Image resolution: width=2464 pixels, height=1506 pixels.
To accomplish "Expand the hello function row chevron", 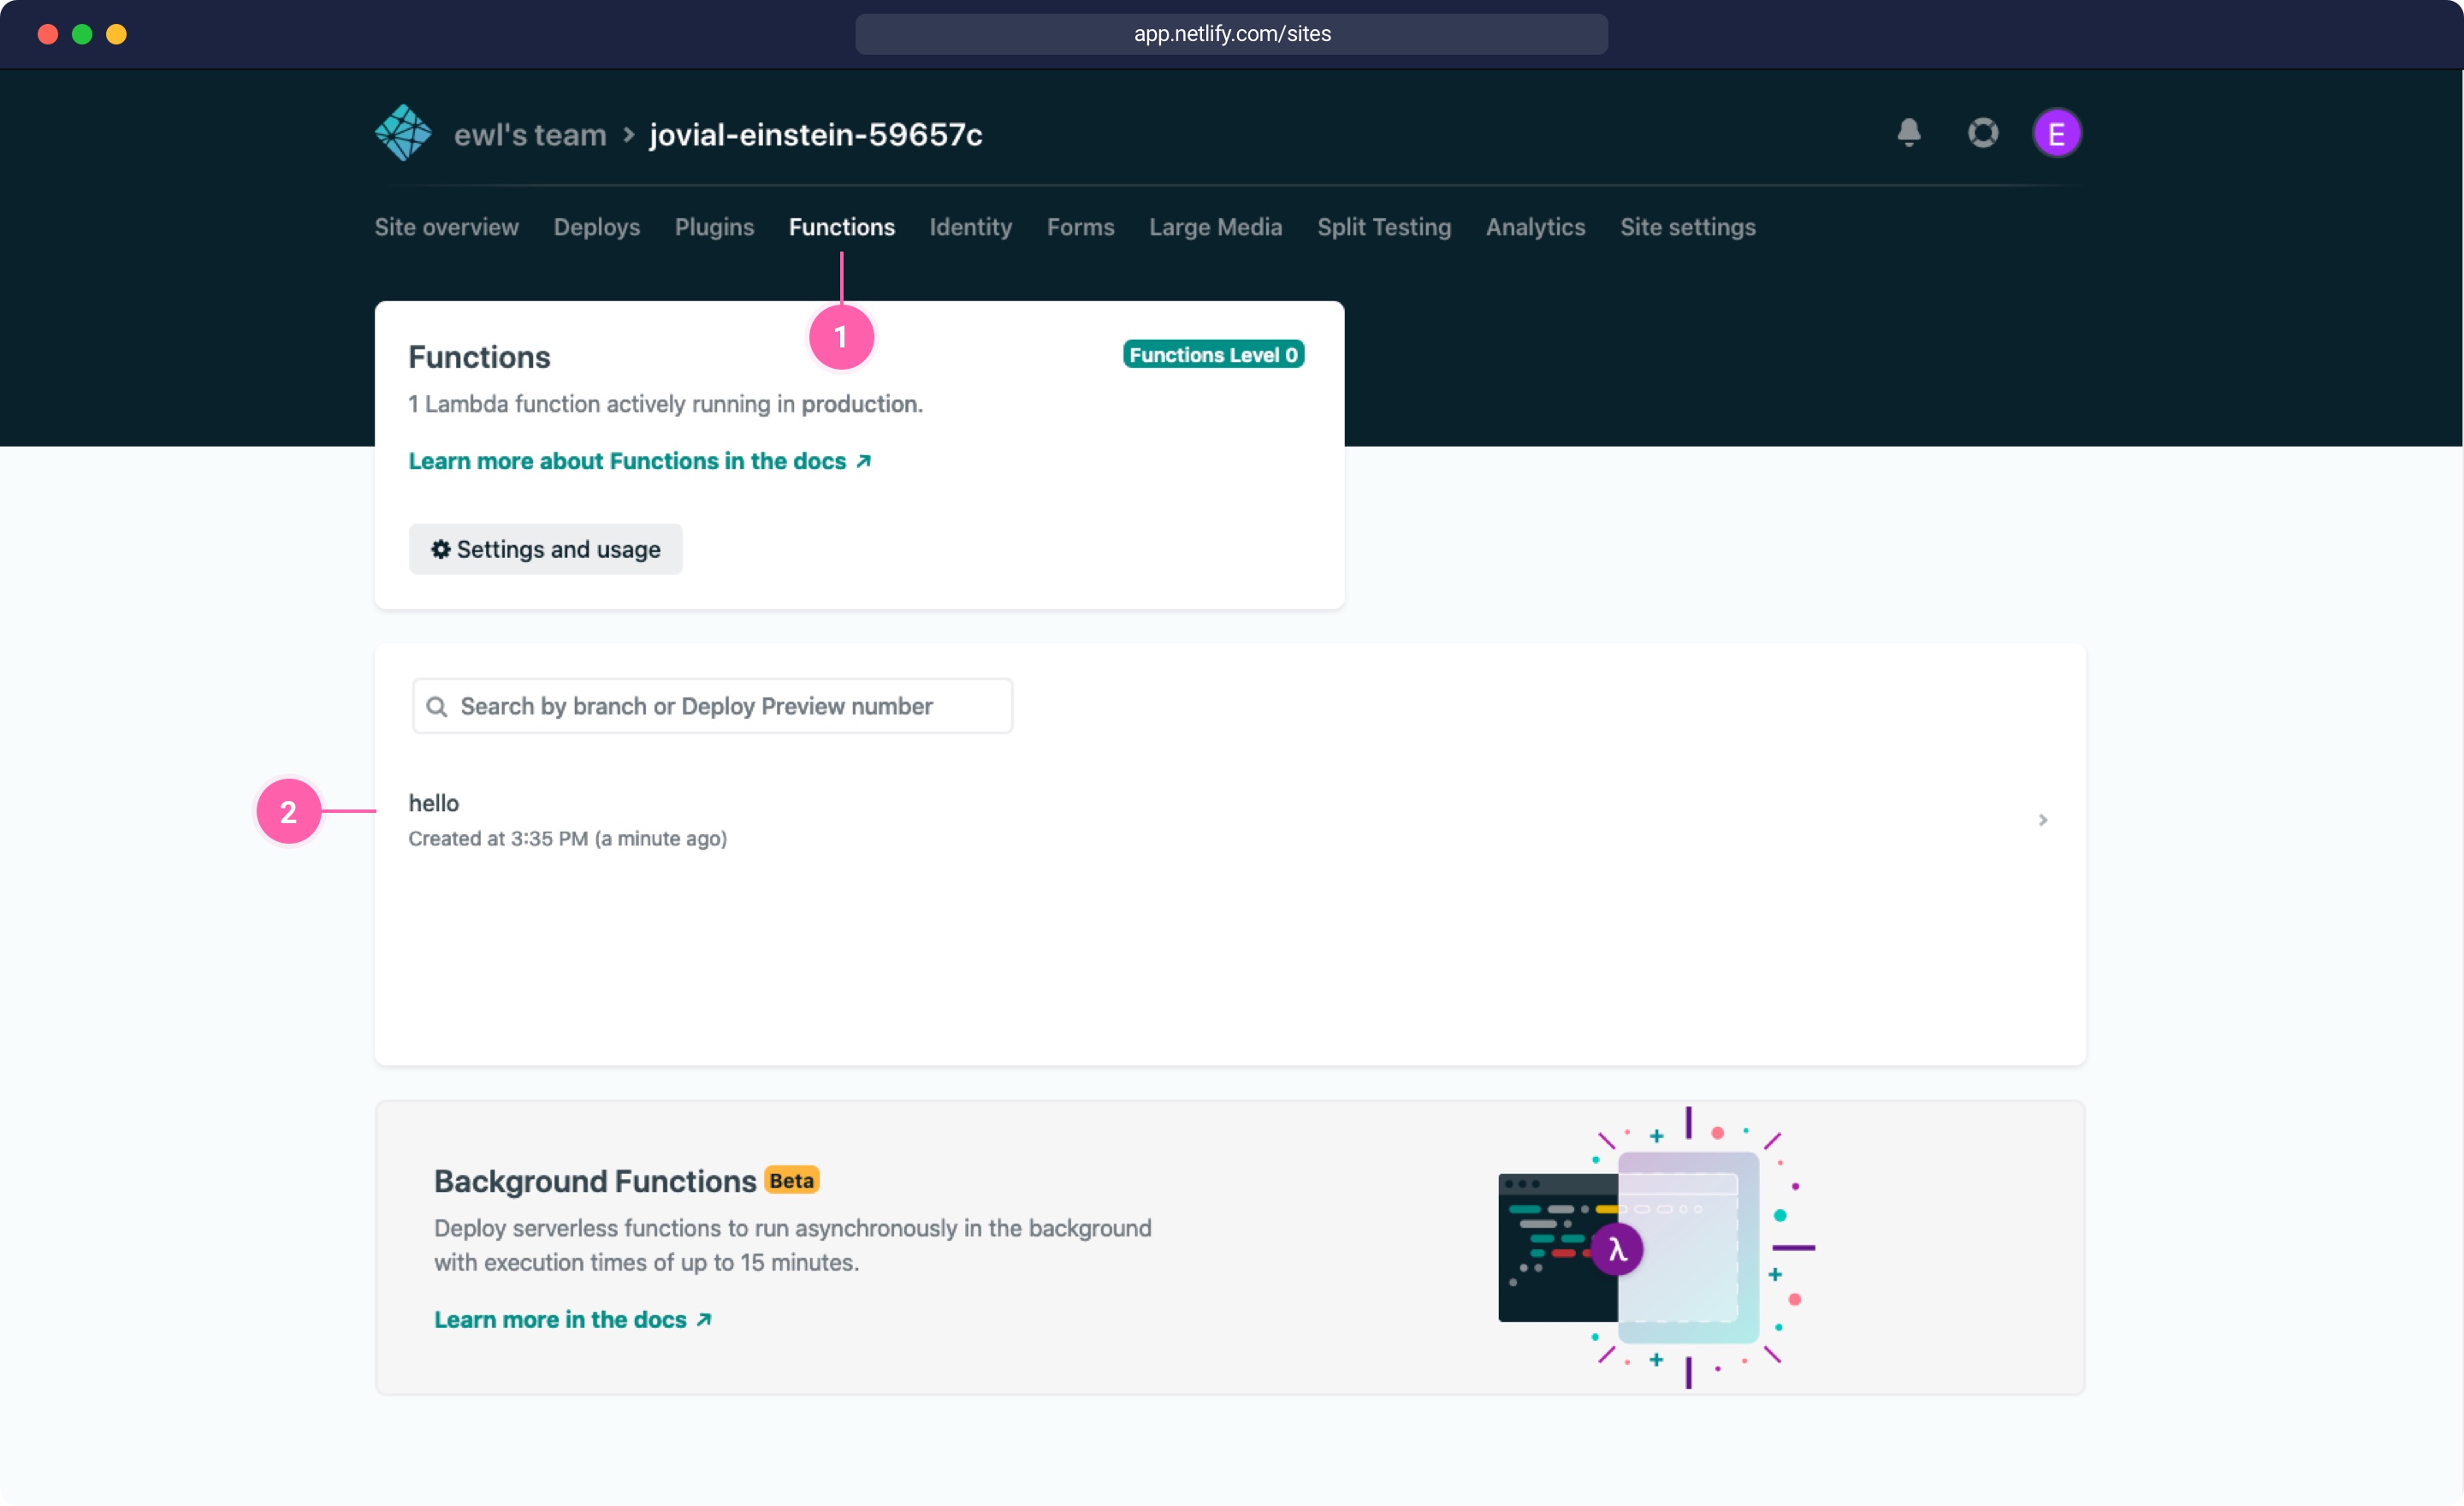I will [x=2043, y=820].
